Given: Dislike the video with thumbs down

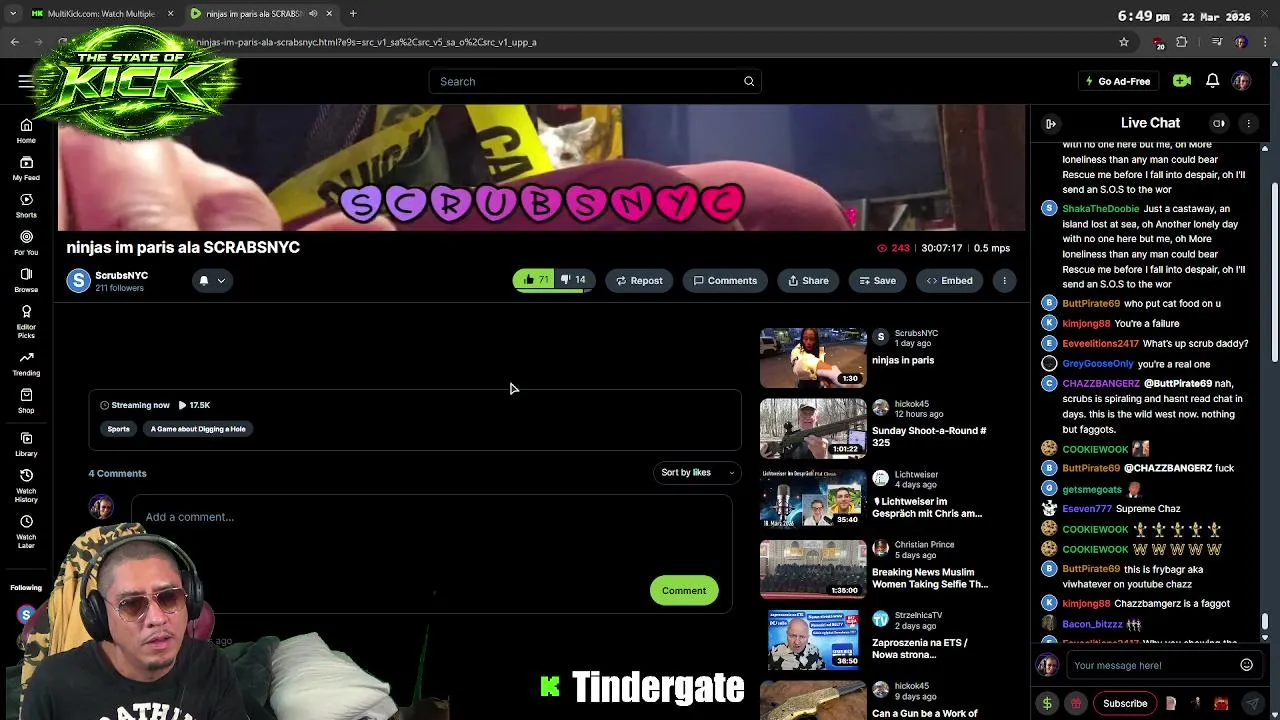Looking at the screenshot, I should (574, 280).
